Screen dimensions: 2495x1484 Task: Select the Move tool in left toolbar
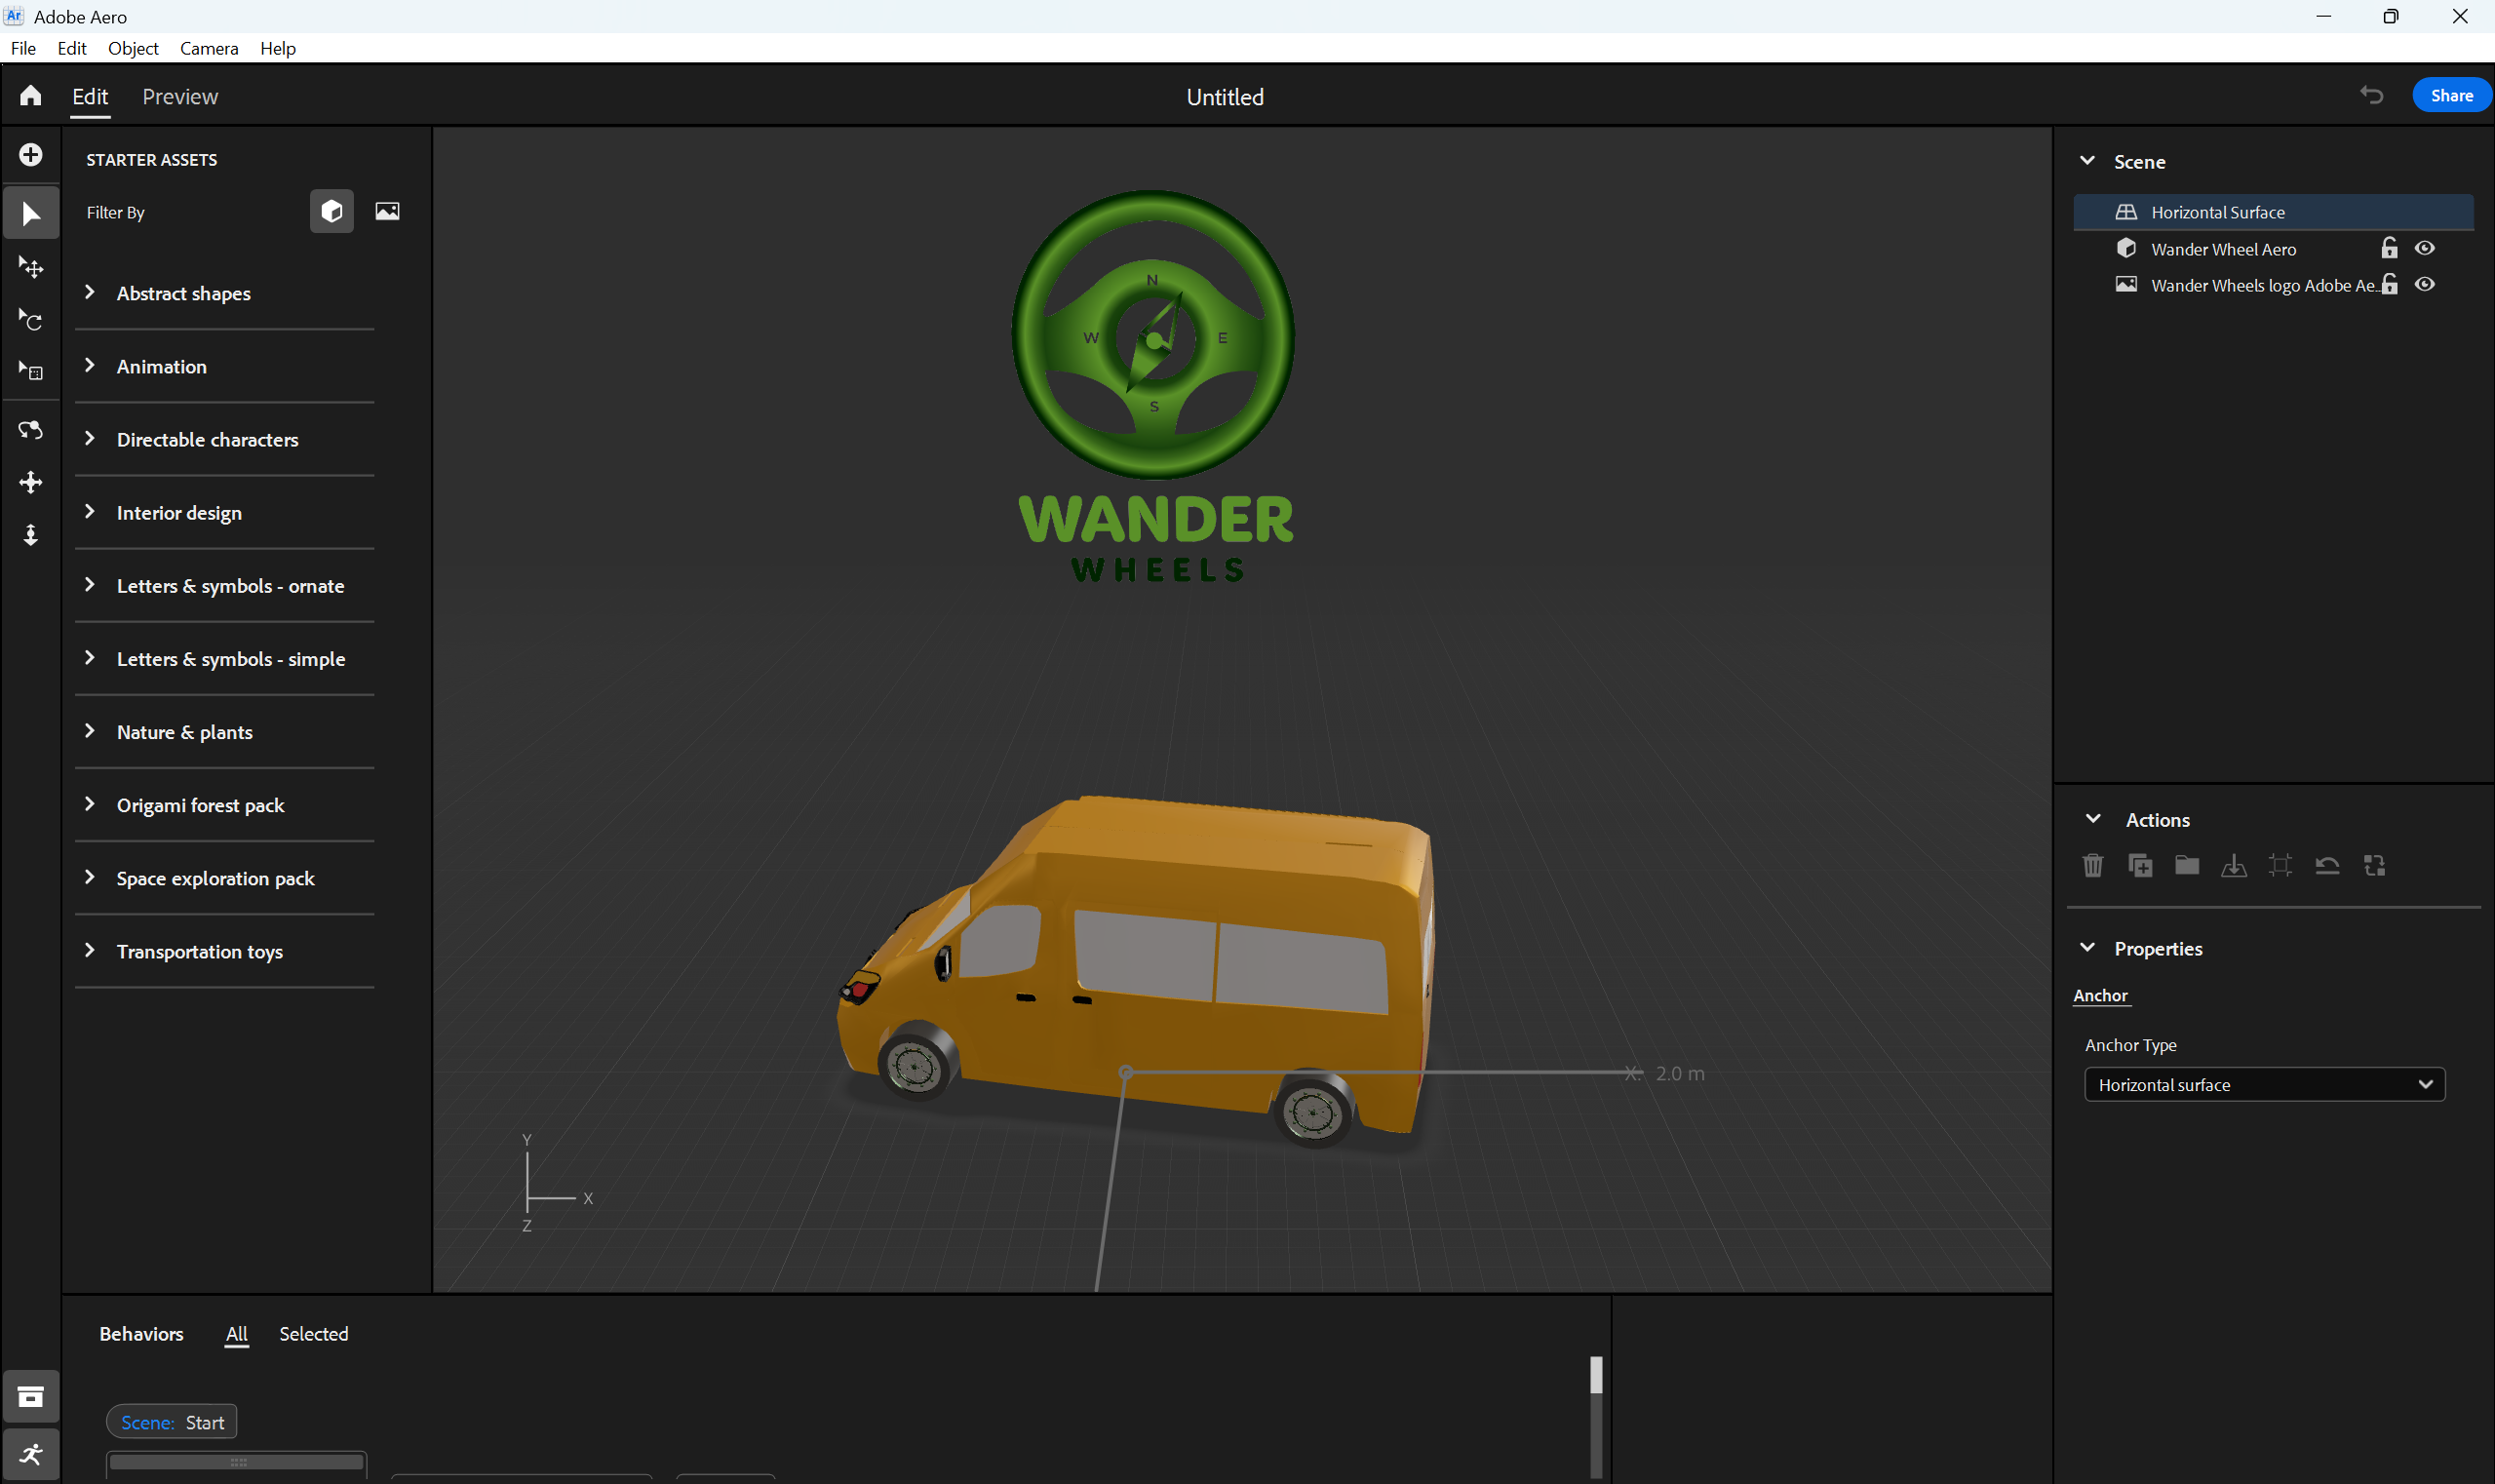pos(31,267)
